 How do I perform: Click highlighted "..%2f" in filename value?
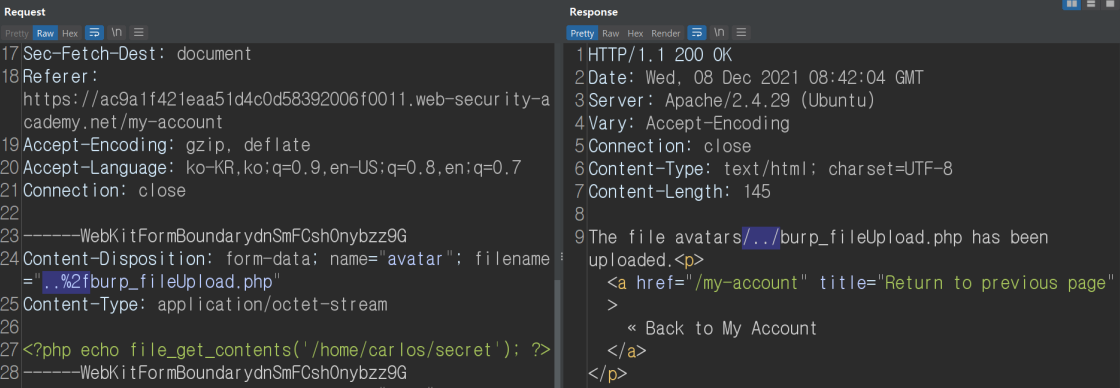click(x=66, y=282)
